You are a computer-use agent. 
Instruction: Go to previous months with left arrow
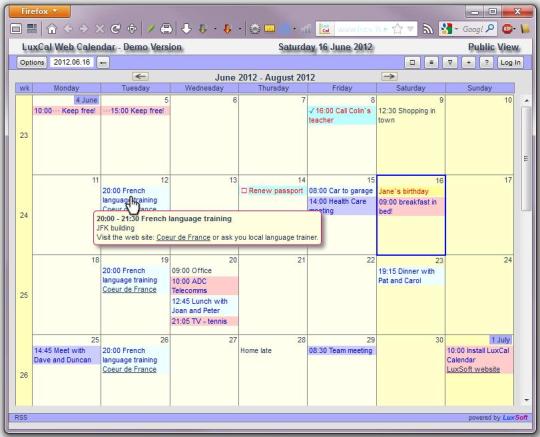tap(141, 76)
